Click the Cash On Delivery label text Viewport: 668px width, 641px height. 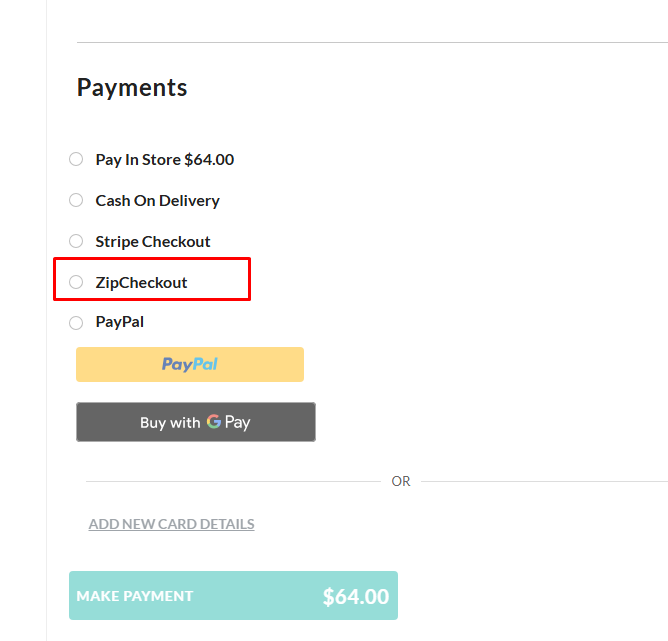157,200
